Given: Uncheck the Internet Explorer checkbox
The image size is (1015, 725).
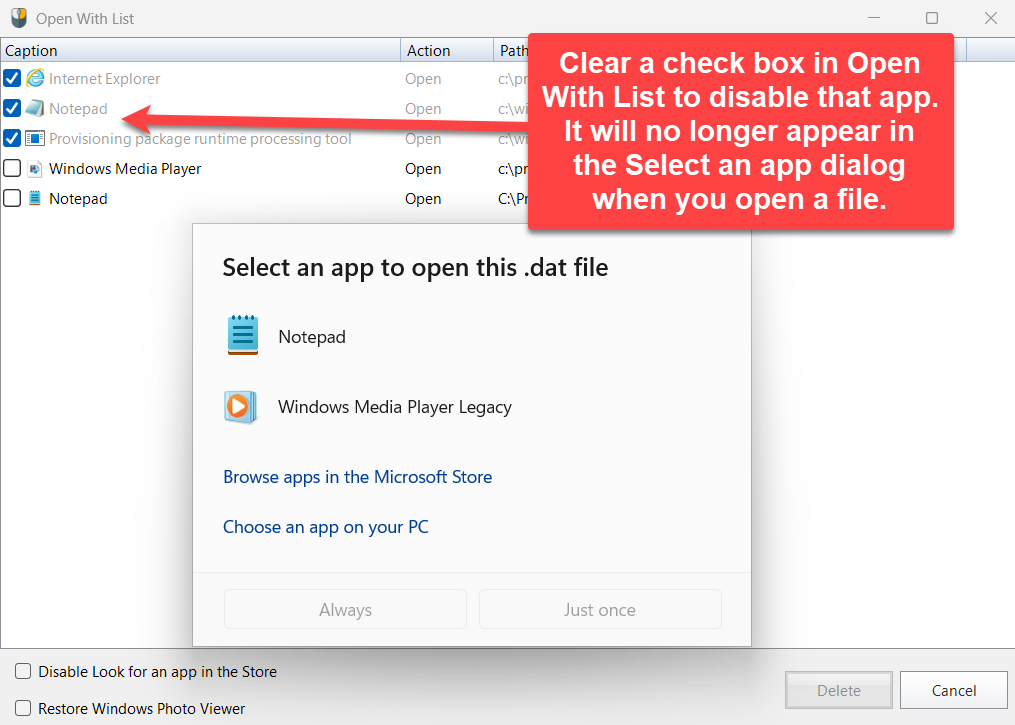Looking at the screenshot, I should pyautogui.click(x=12, y=78).
